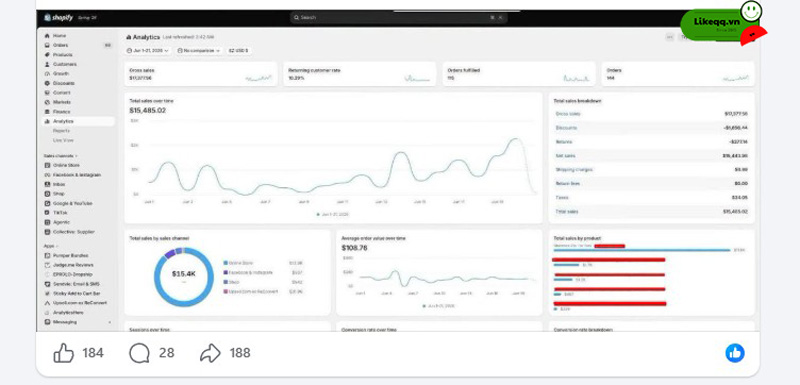The width and height of the screenshot is (800, 385).
Task: Open Reports under Analytics
Action: (x=61, y=131)
